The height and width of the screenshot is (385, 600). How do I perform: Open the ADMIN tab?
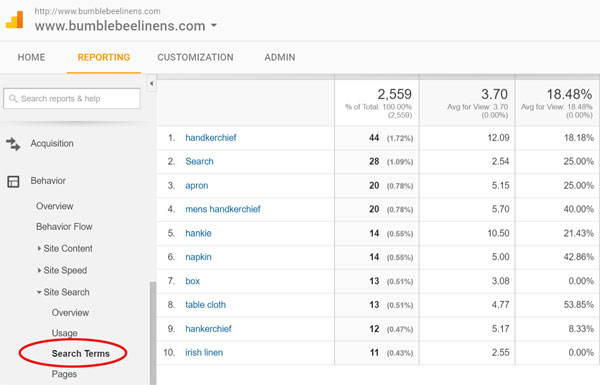click(280, 57)
